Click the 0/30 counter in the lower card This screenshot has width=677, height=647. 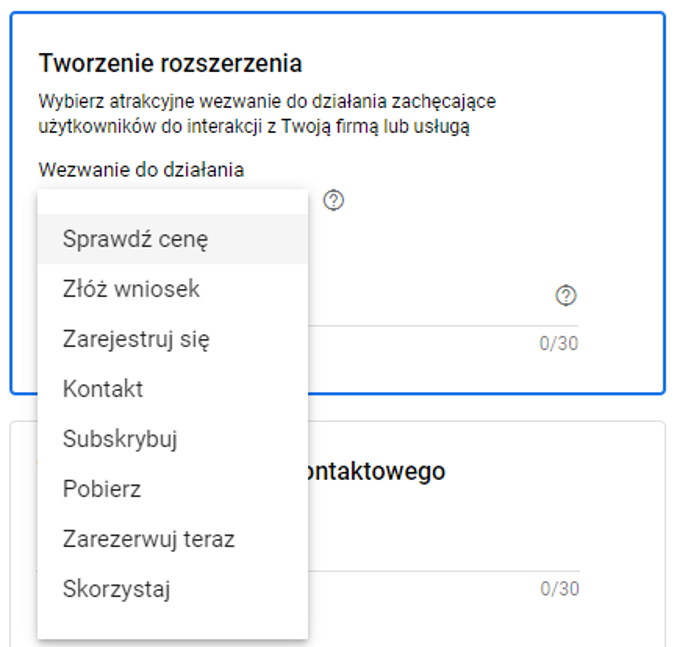click(x=559, y=589)
